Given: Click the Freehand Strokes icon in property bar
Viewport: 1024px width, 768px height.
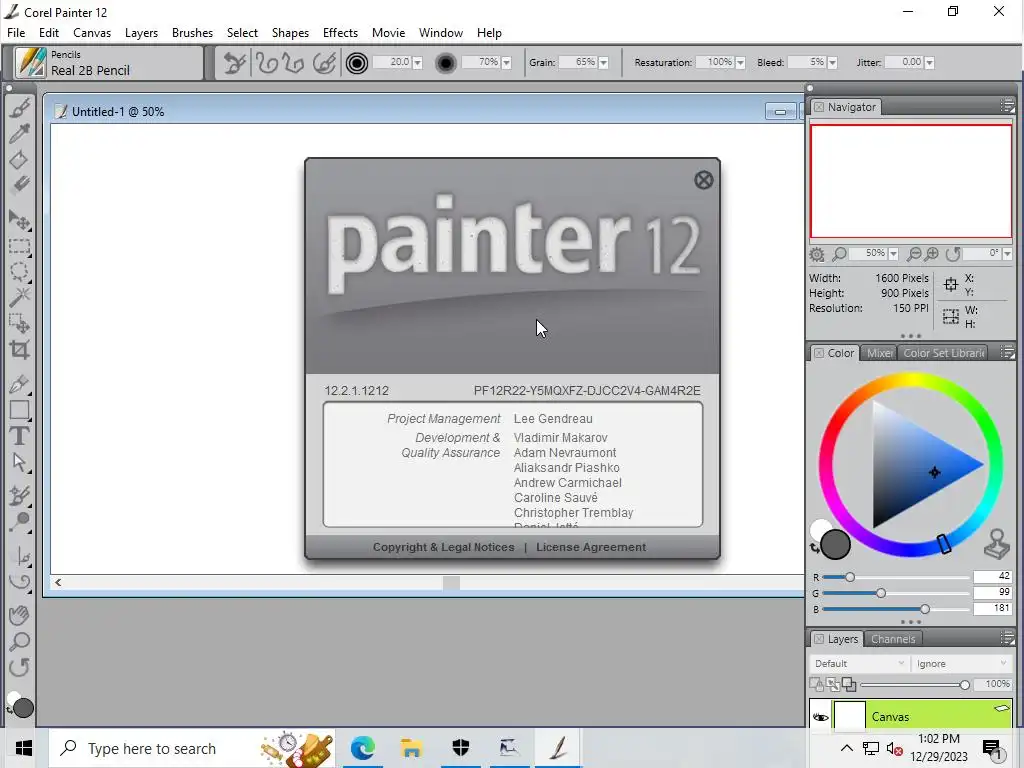Looking at the screenshot, I should (x=266, y=63).
